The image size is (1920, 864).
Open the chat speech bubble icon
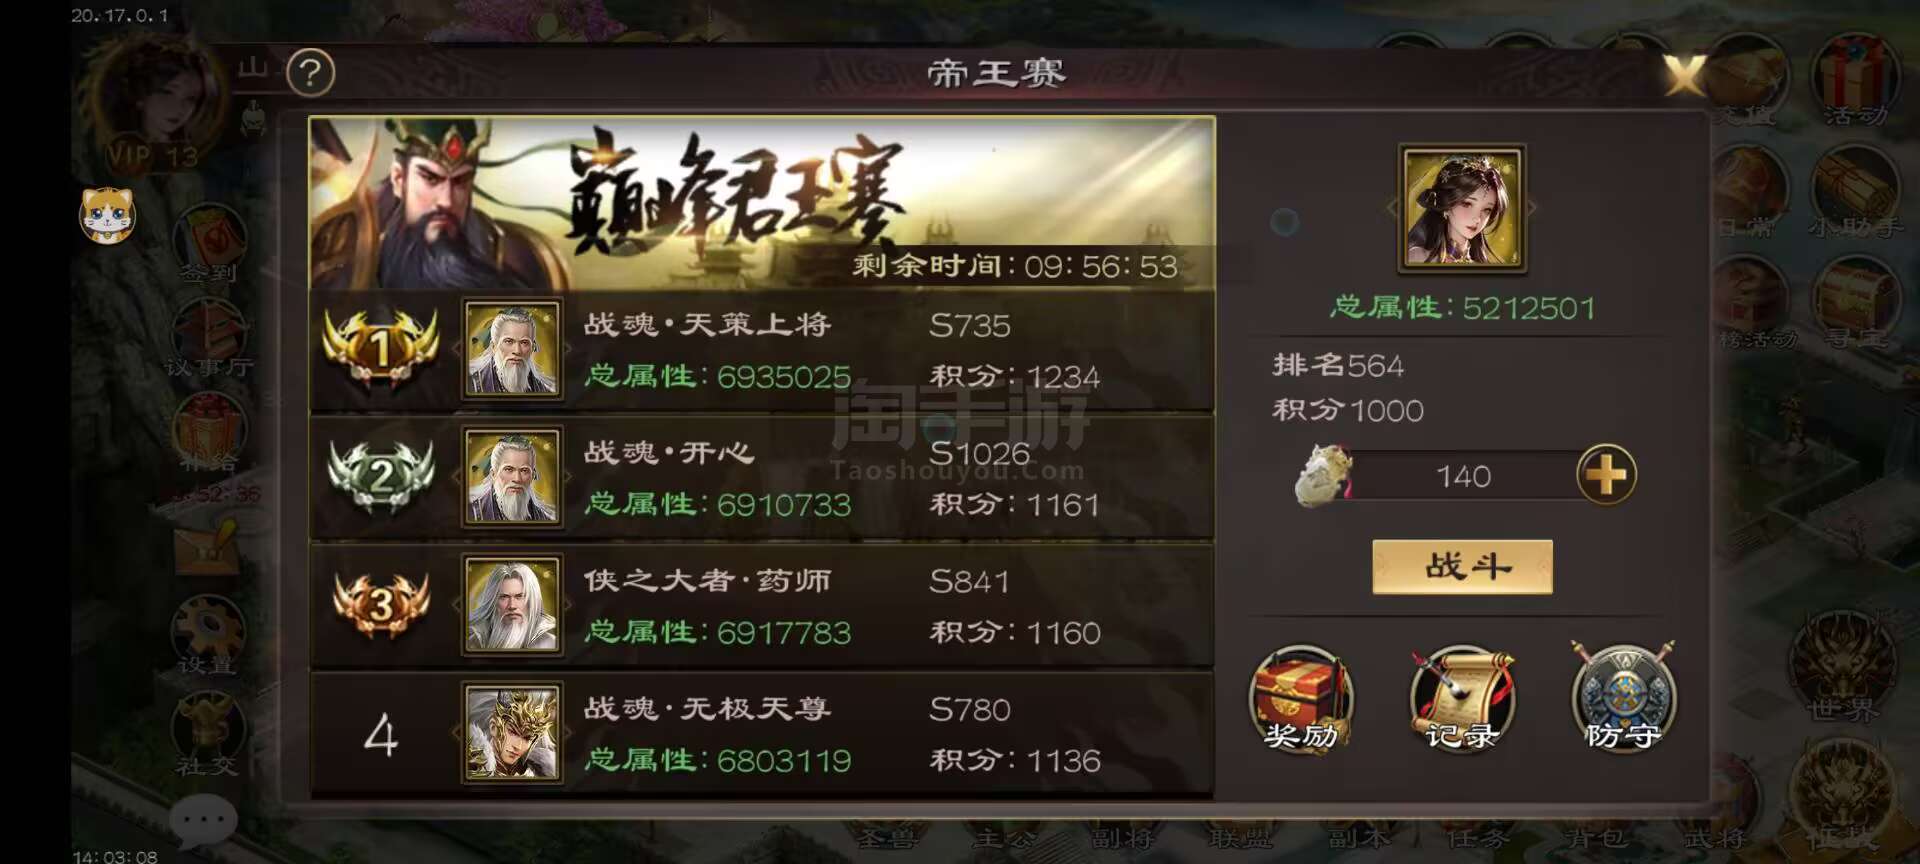point(204,820)
